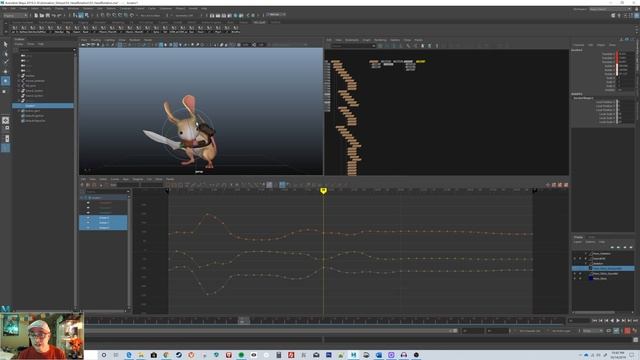Image resolution: width=640 pixels, height=360 pixels.
Task: Open the Node Editor search field dropdown
Action: [373, 46]
